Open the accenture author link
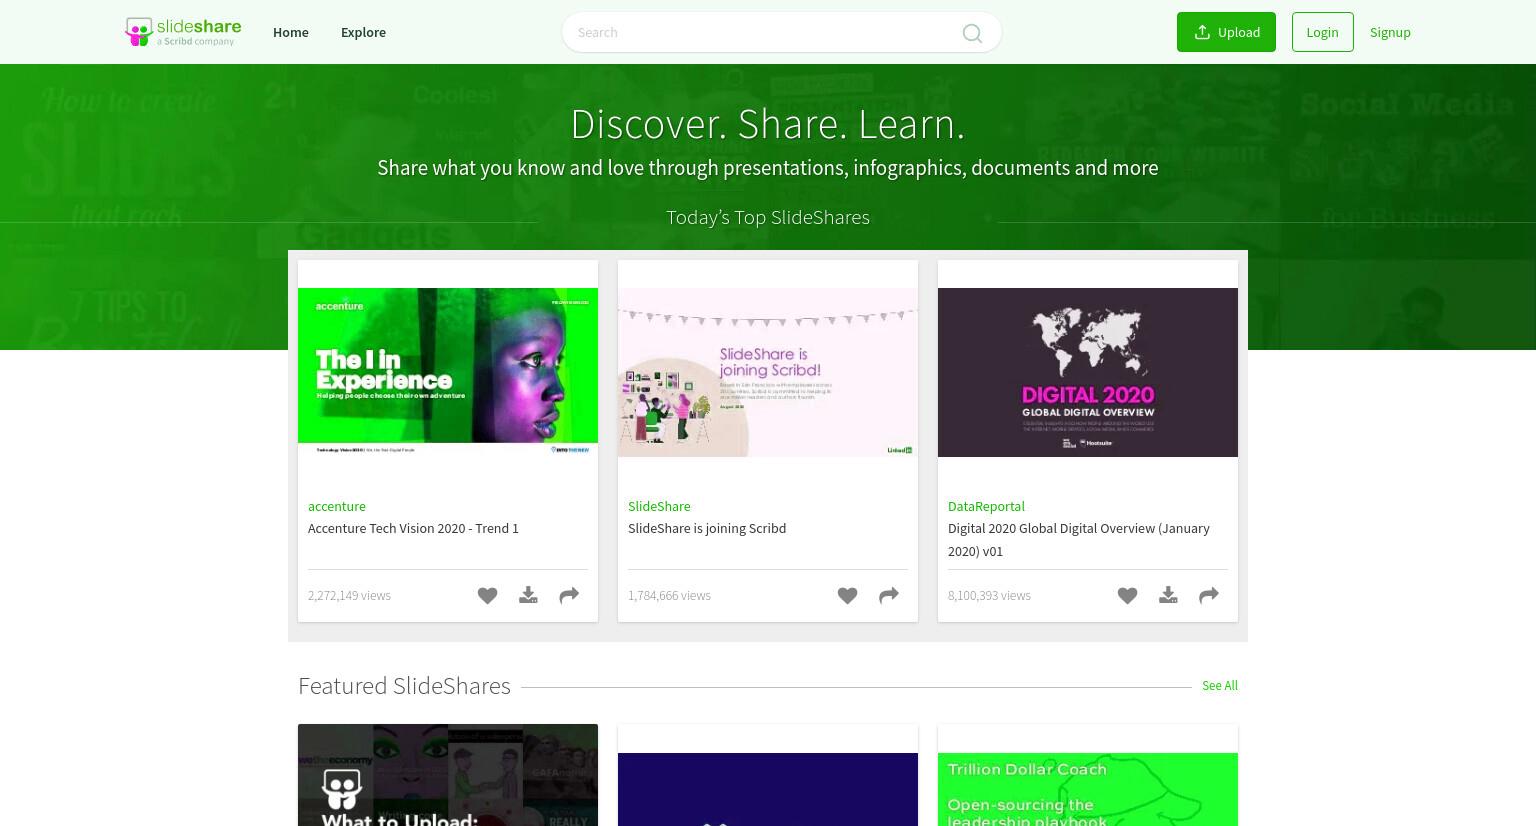 click(x=337, y=506)
